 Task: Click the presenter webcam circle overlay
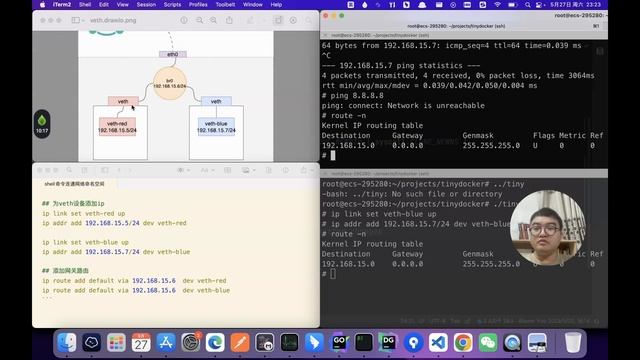pos(548,228)
